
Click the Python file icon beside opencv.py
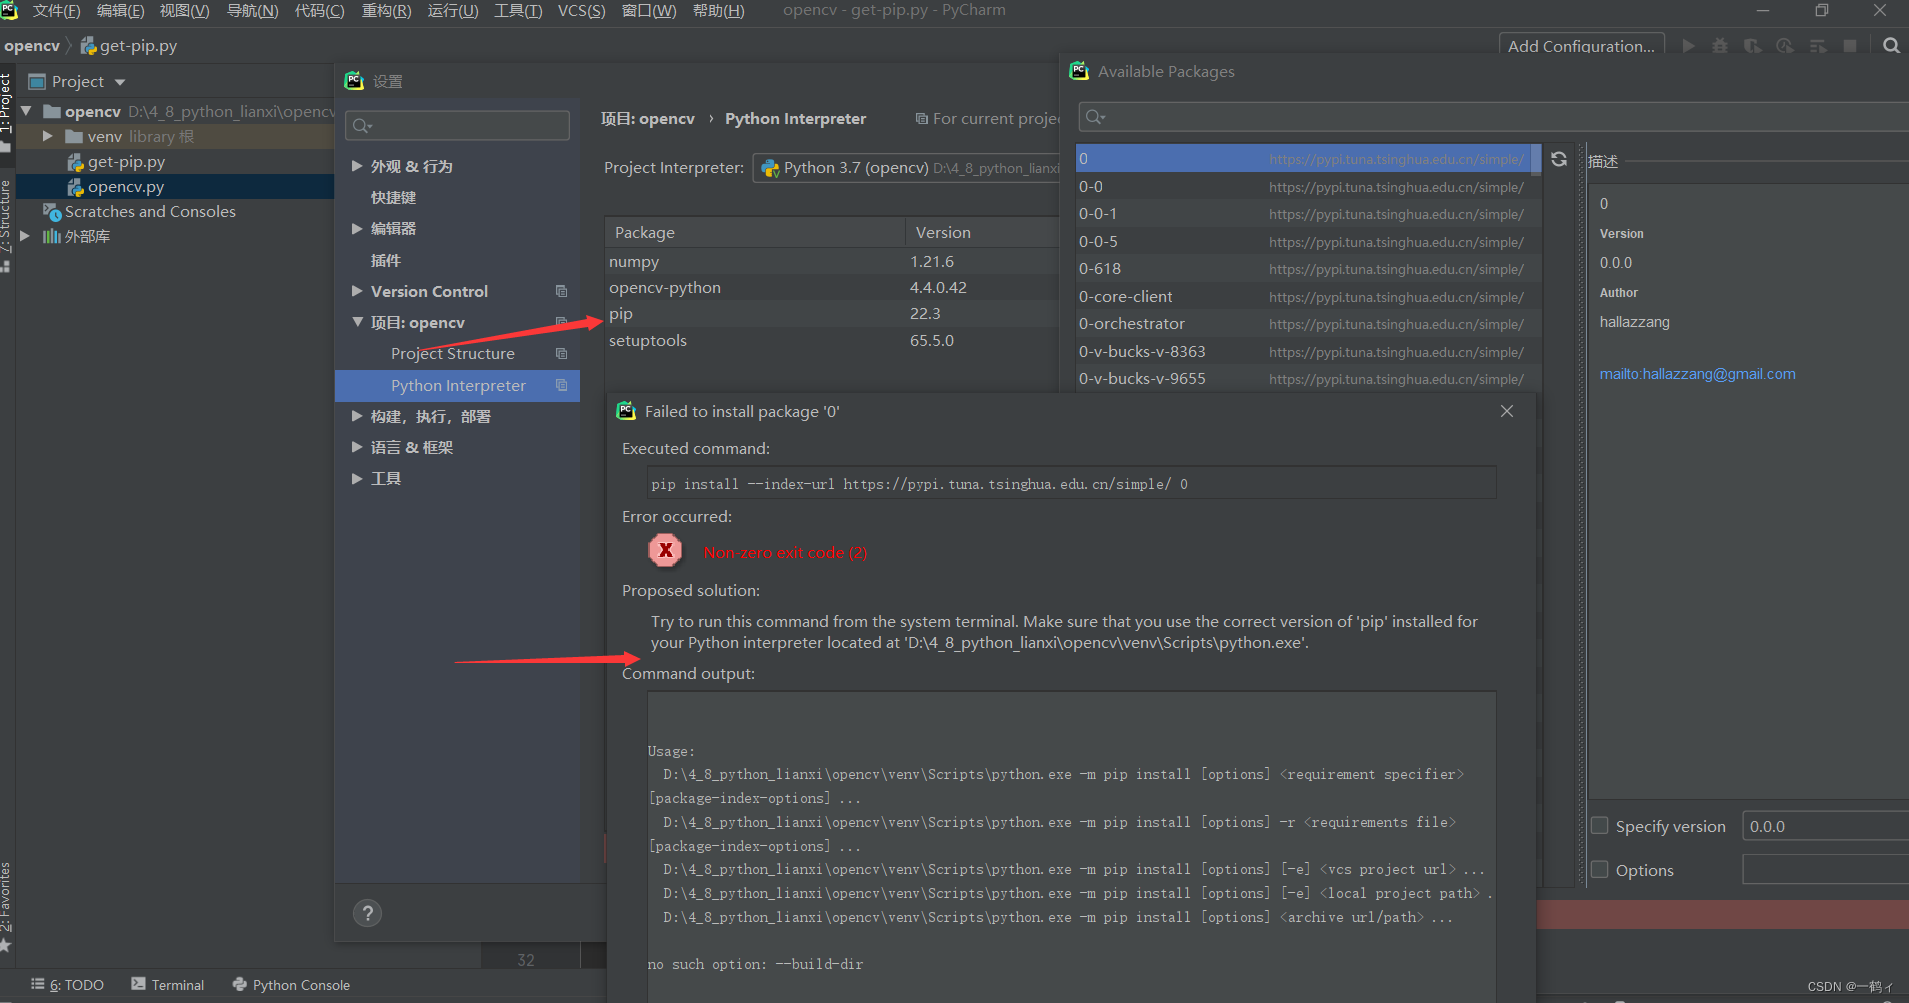click(x=76, y=186)
